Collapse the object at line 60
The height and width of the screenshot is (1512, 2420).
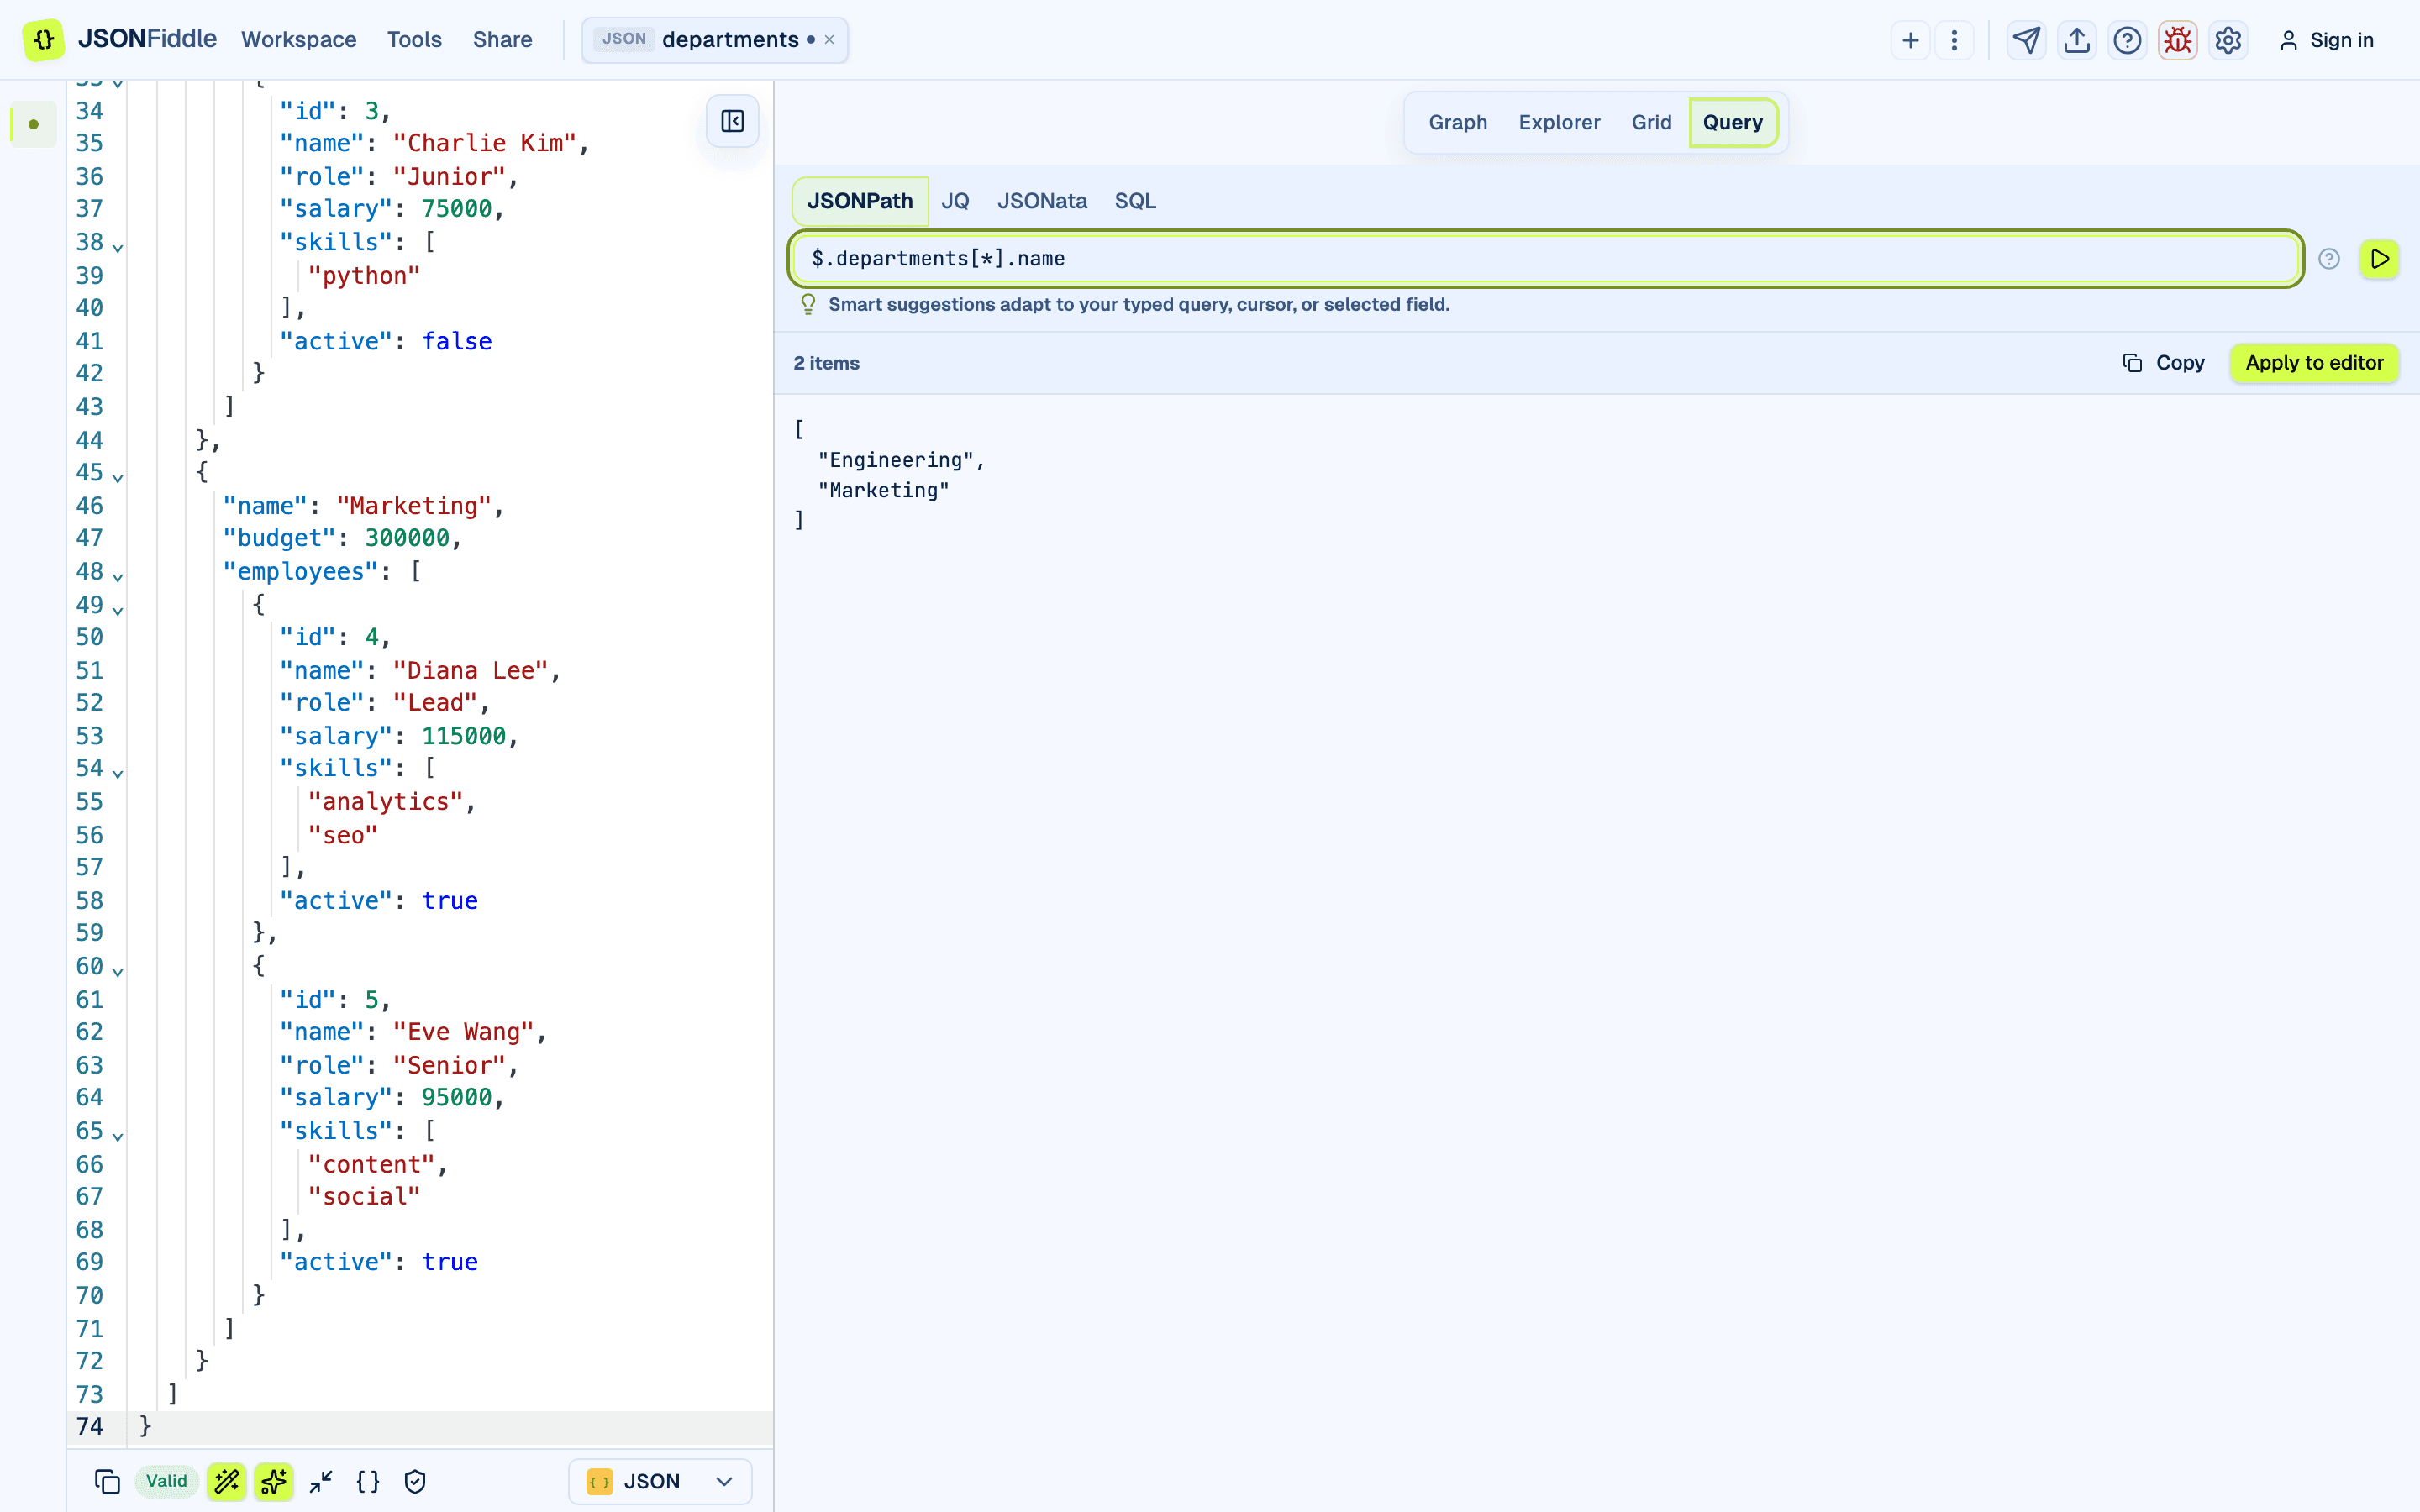(118, 971)
